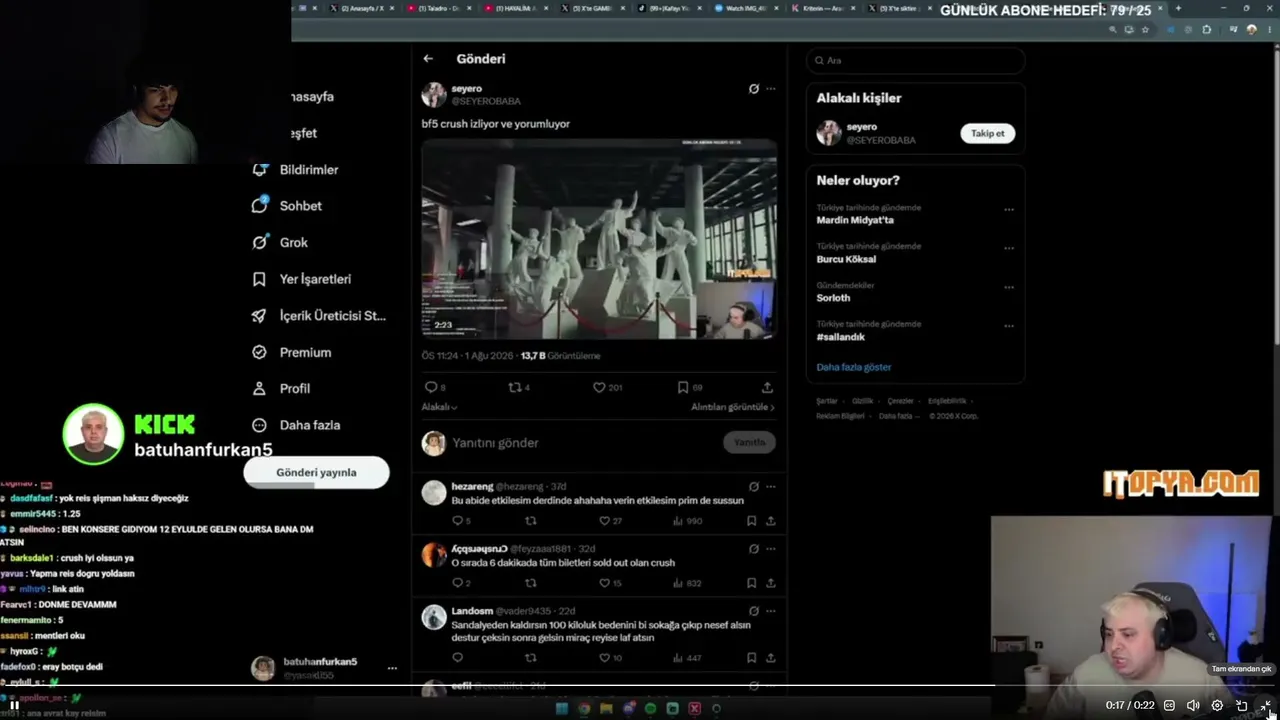Exit fullscreen mode in the video player
The image size is (1280, 720).
(x=1266, y=705)
